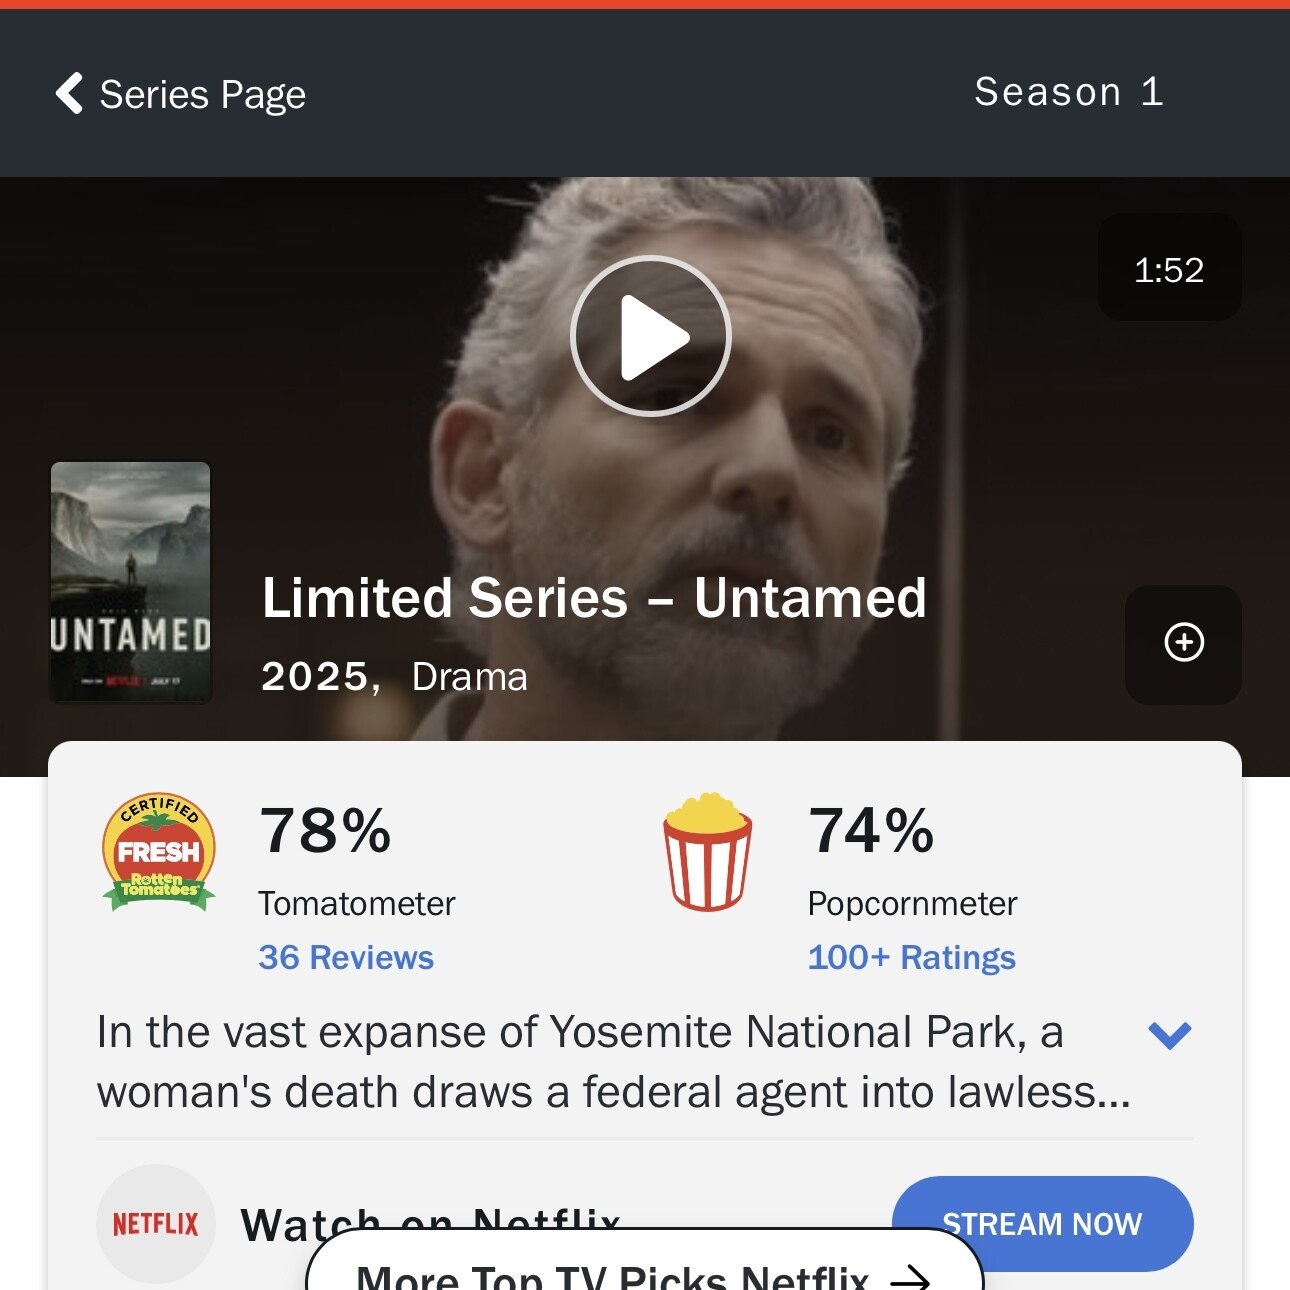Open the 36 Reviews link

point(346,957)
